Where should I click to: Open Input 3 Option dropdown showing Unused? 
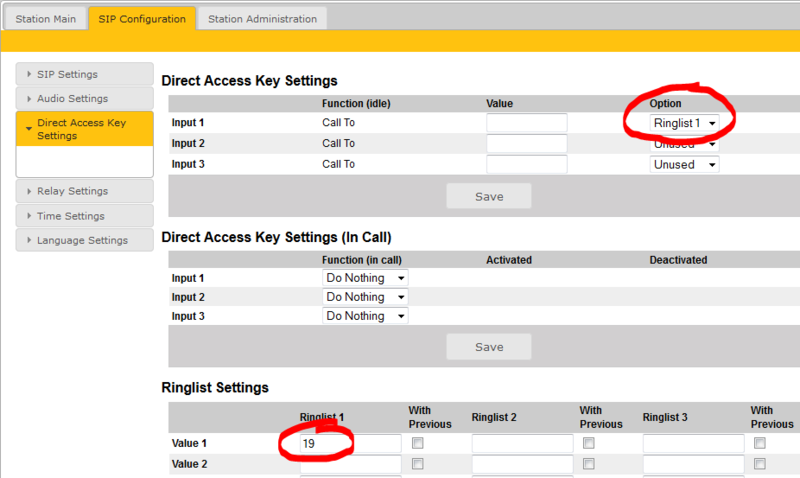[684, 165]
